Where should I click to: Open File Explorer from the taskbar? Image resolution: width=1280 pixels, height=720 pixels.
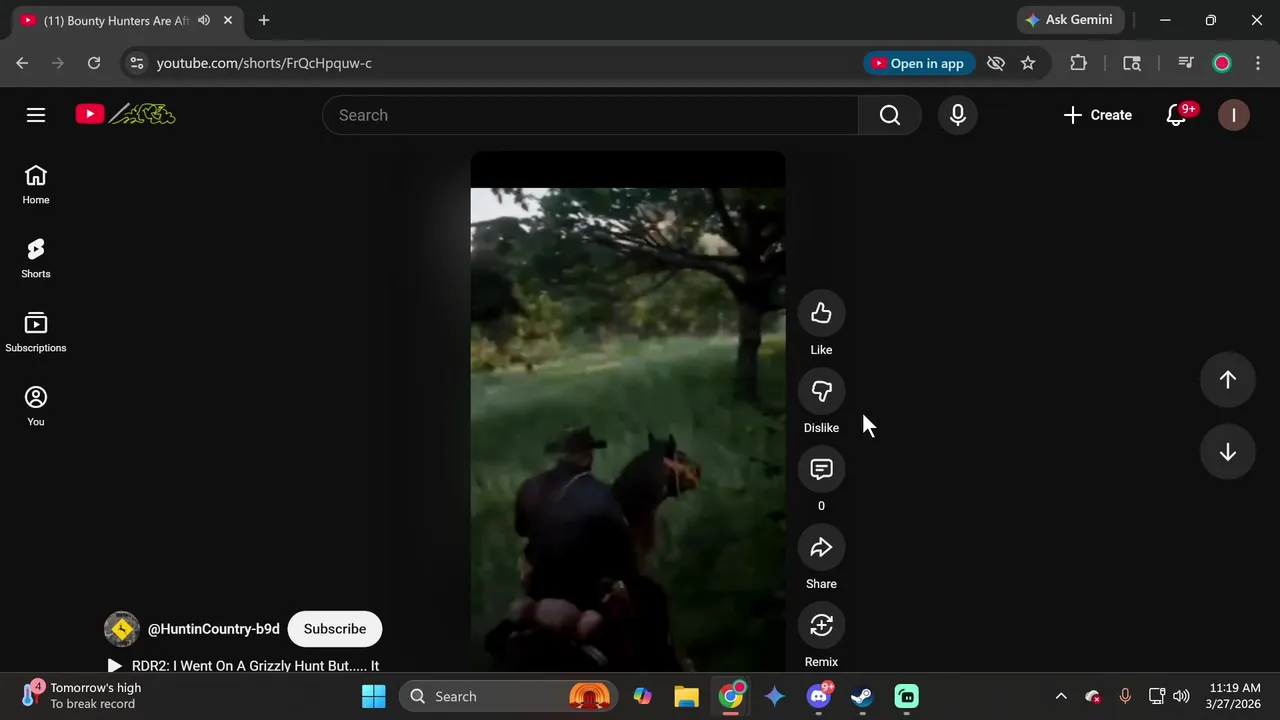(686, 696)
